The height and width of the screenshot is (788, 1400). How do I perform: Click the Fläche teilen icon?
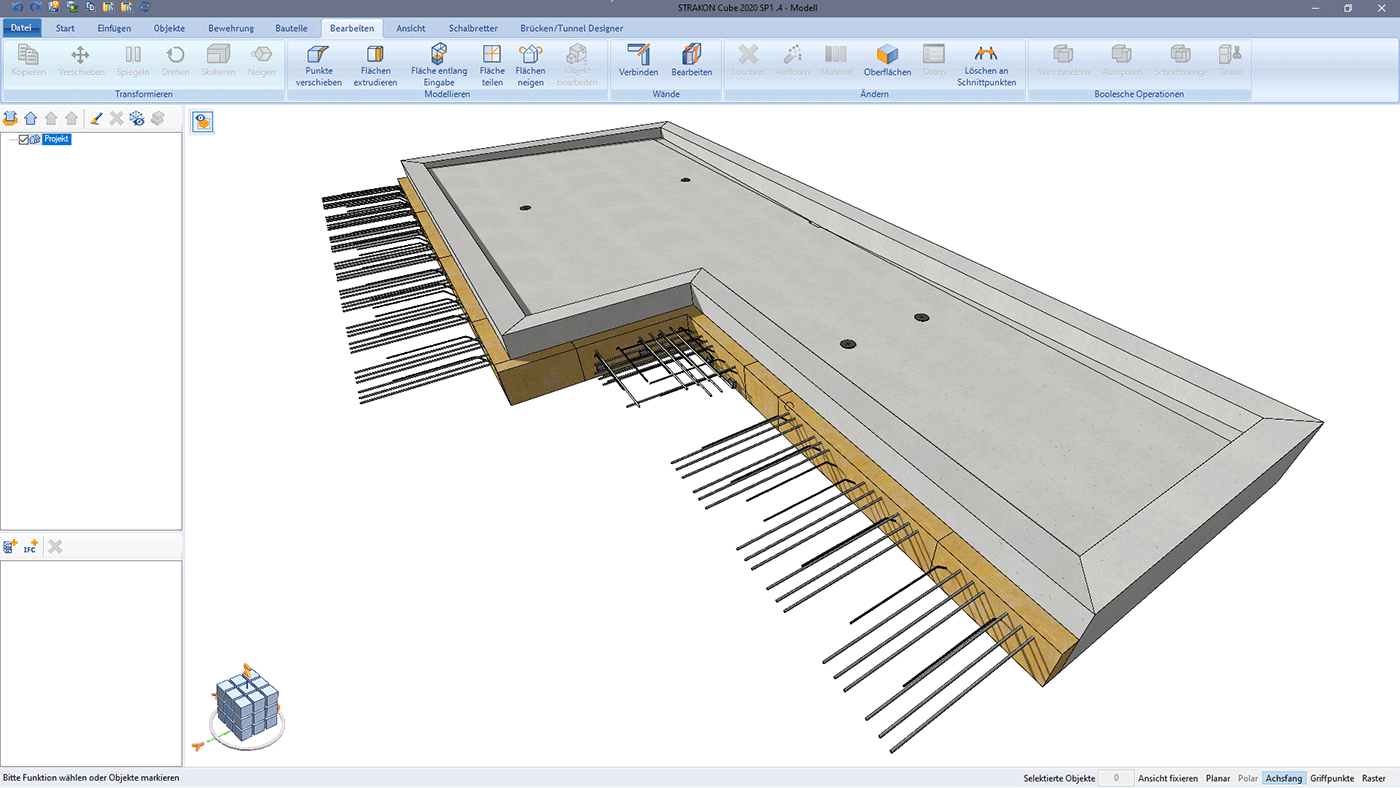[x=492, y=65]
